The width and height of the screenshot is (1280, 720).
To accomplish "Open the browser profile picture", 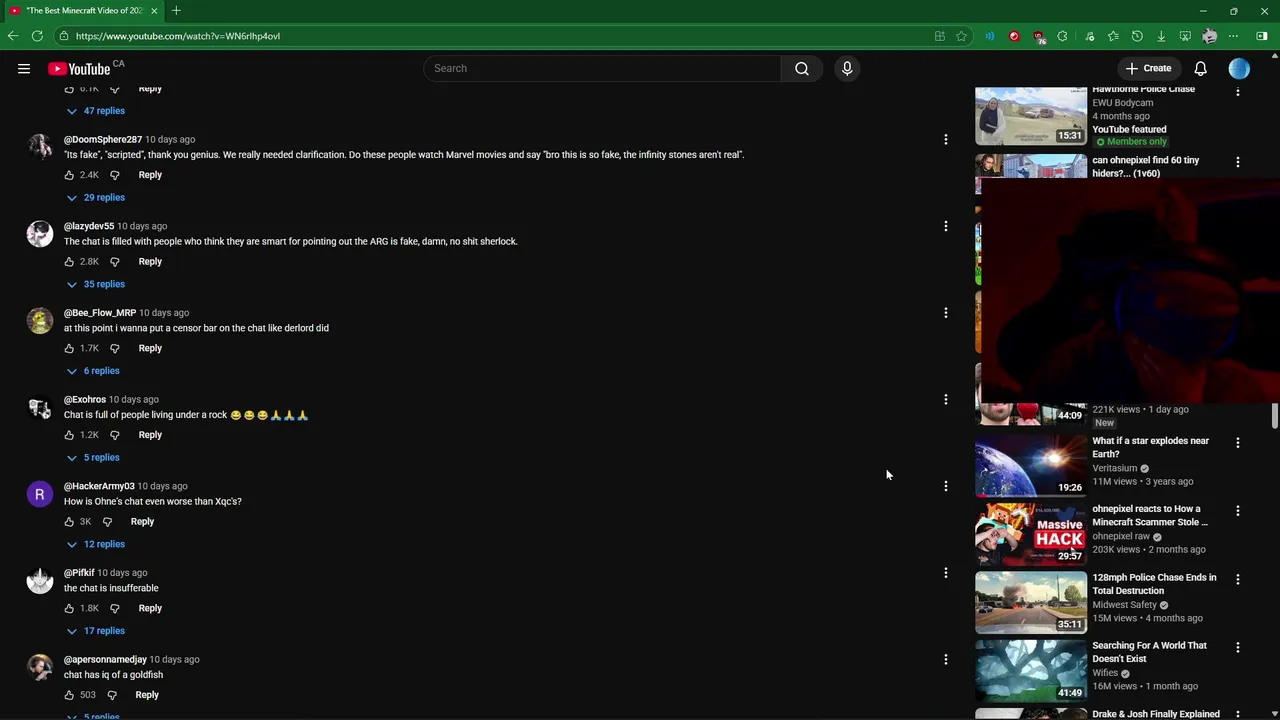I will click(1209, 36).
